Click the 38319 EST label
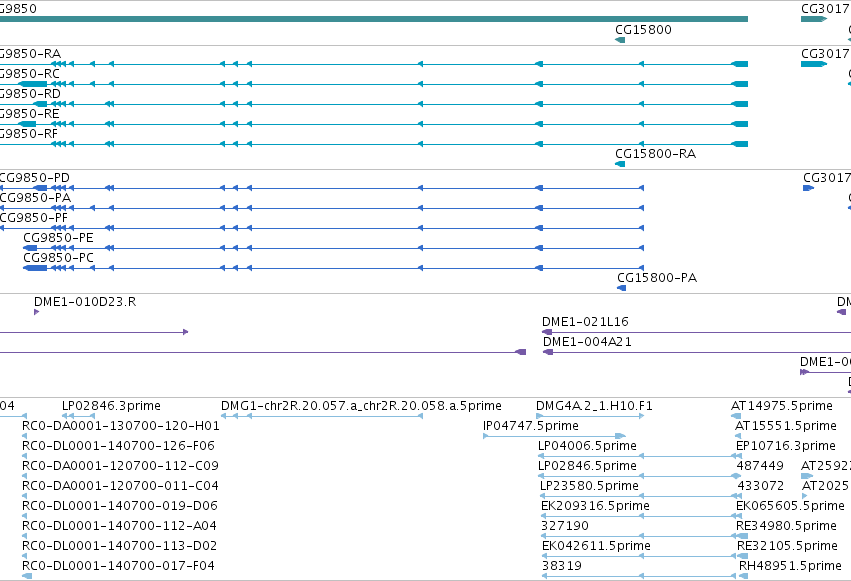851x581 pixels. [562, 566]
